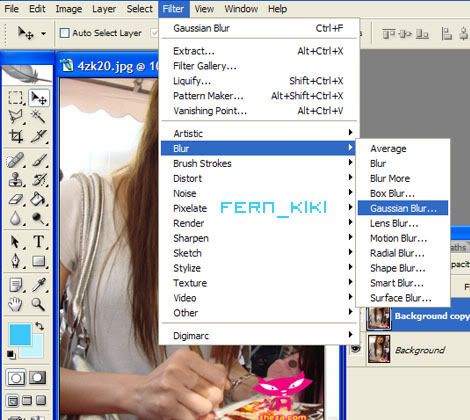Open the tool preset picker arrow
The image size is (470, 420).
tap(43, 33)
